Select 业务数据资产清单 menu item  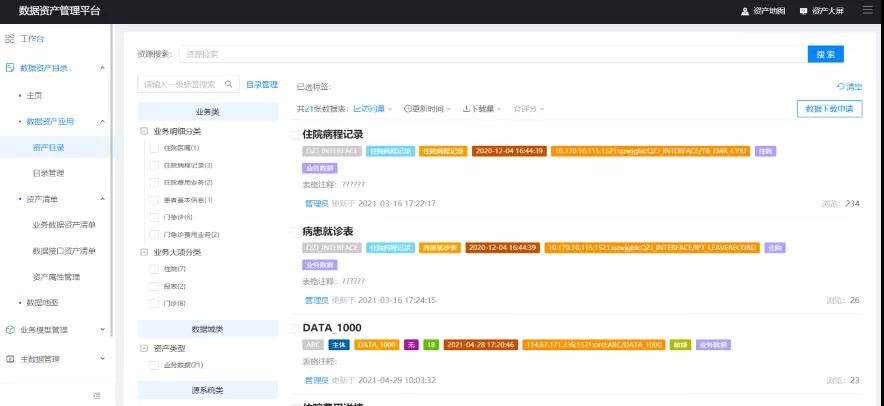pos(64,225)
